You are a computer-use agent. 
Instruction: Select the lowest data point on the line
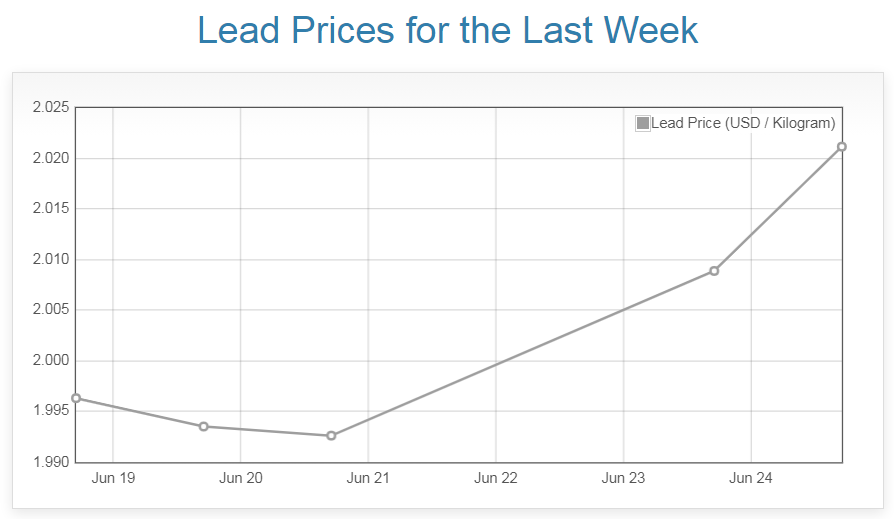(331, 436)
